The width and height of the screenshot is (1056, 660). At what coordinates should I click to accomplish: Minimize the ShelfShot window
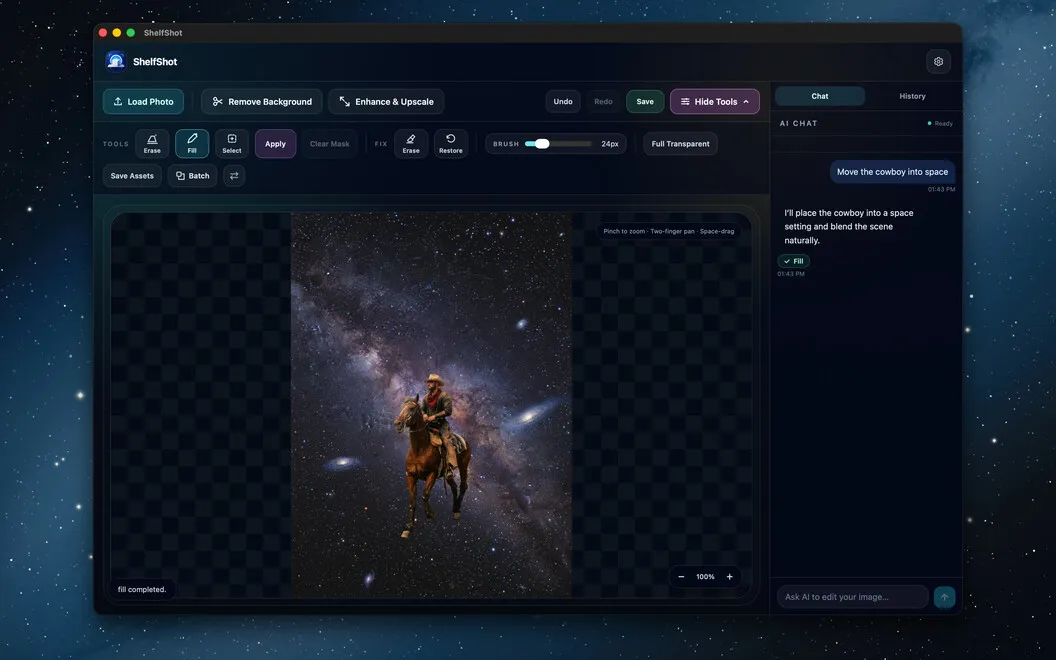[117, 32]
